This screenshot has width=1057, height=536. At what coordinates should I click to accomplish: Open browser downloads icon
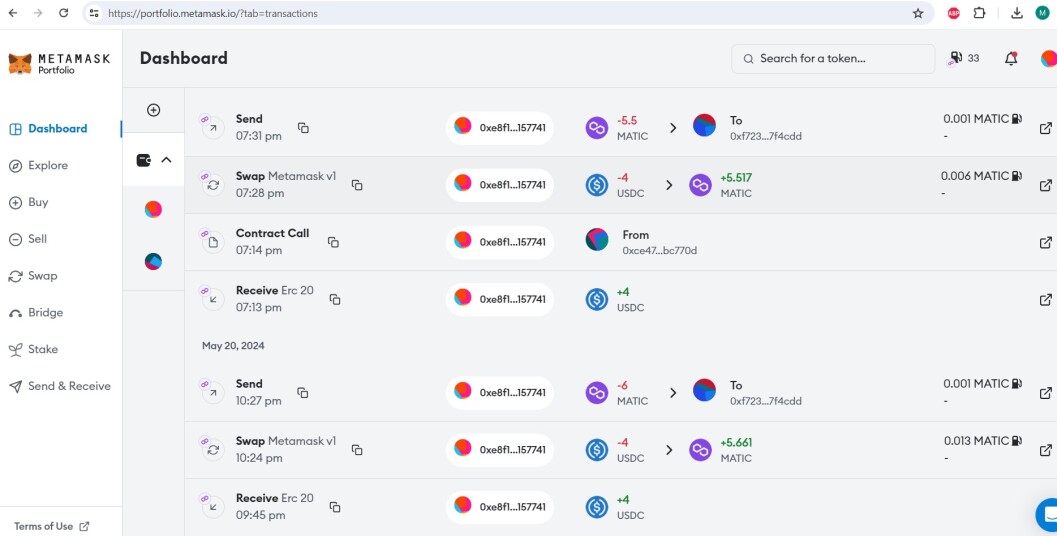tap(1017, 13)
